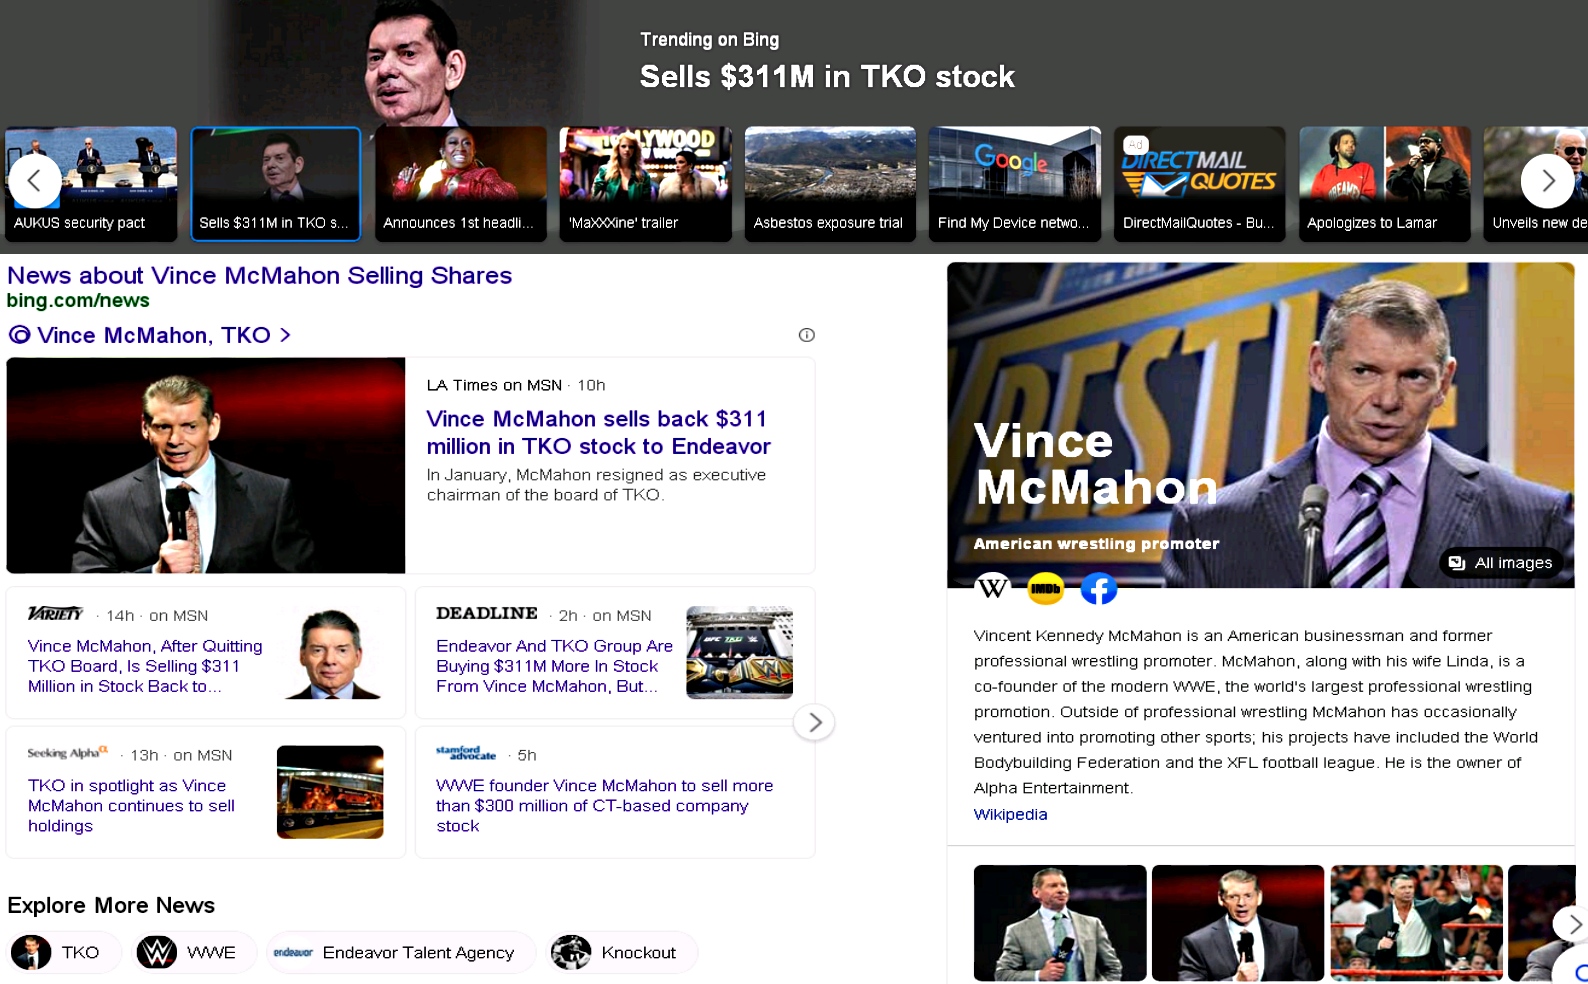Open Vince McMahon's IMDb icon
The image size is (1588, 984).
[1045, 588]
